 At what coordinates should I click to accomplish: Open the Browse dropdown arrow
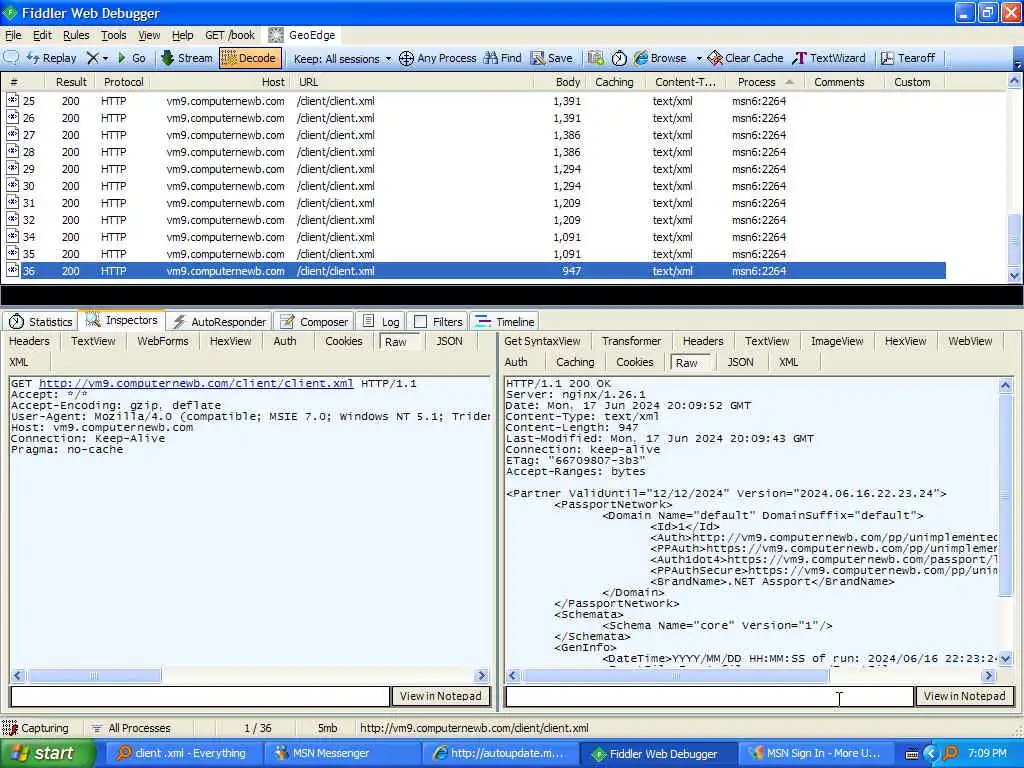(698, 58)
